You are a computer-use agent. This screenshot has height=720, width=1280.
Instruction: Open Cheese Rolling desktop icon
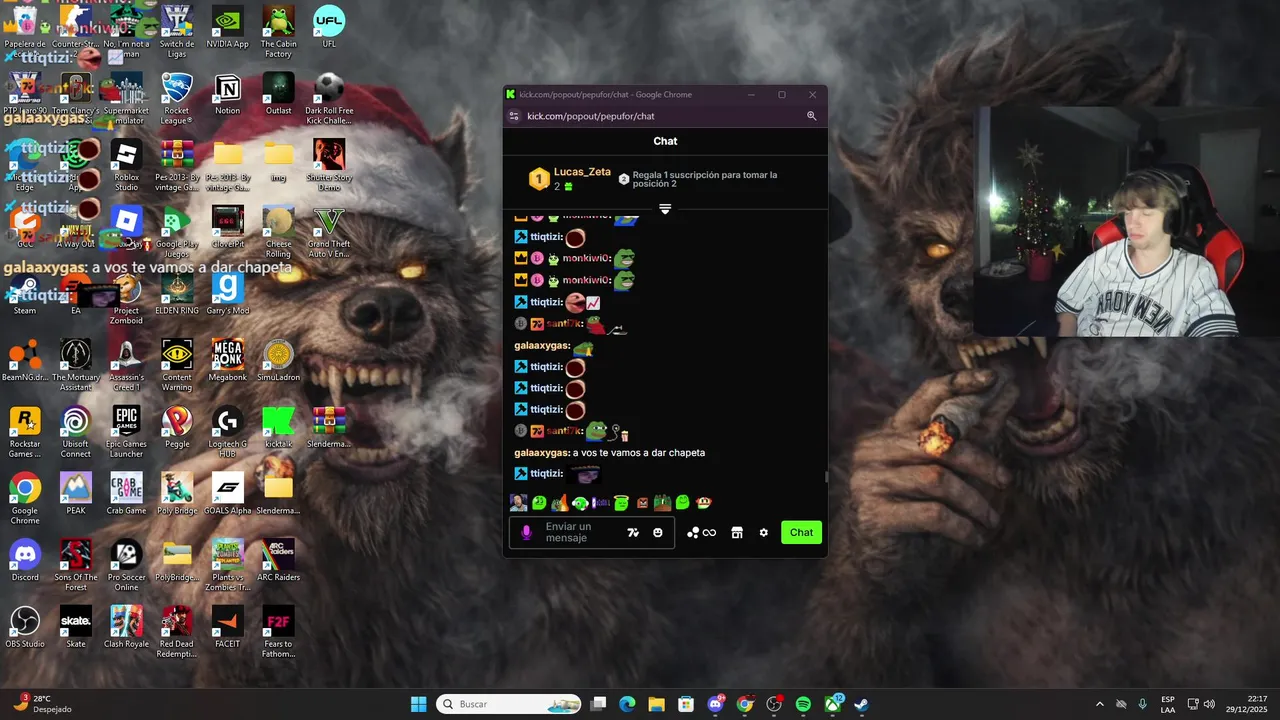click(x=278, y=232)
